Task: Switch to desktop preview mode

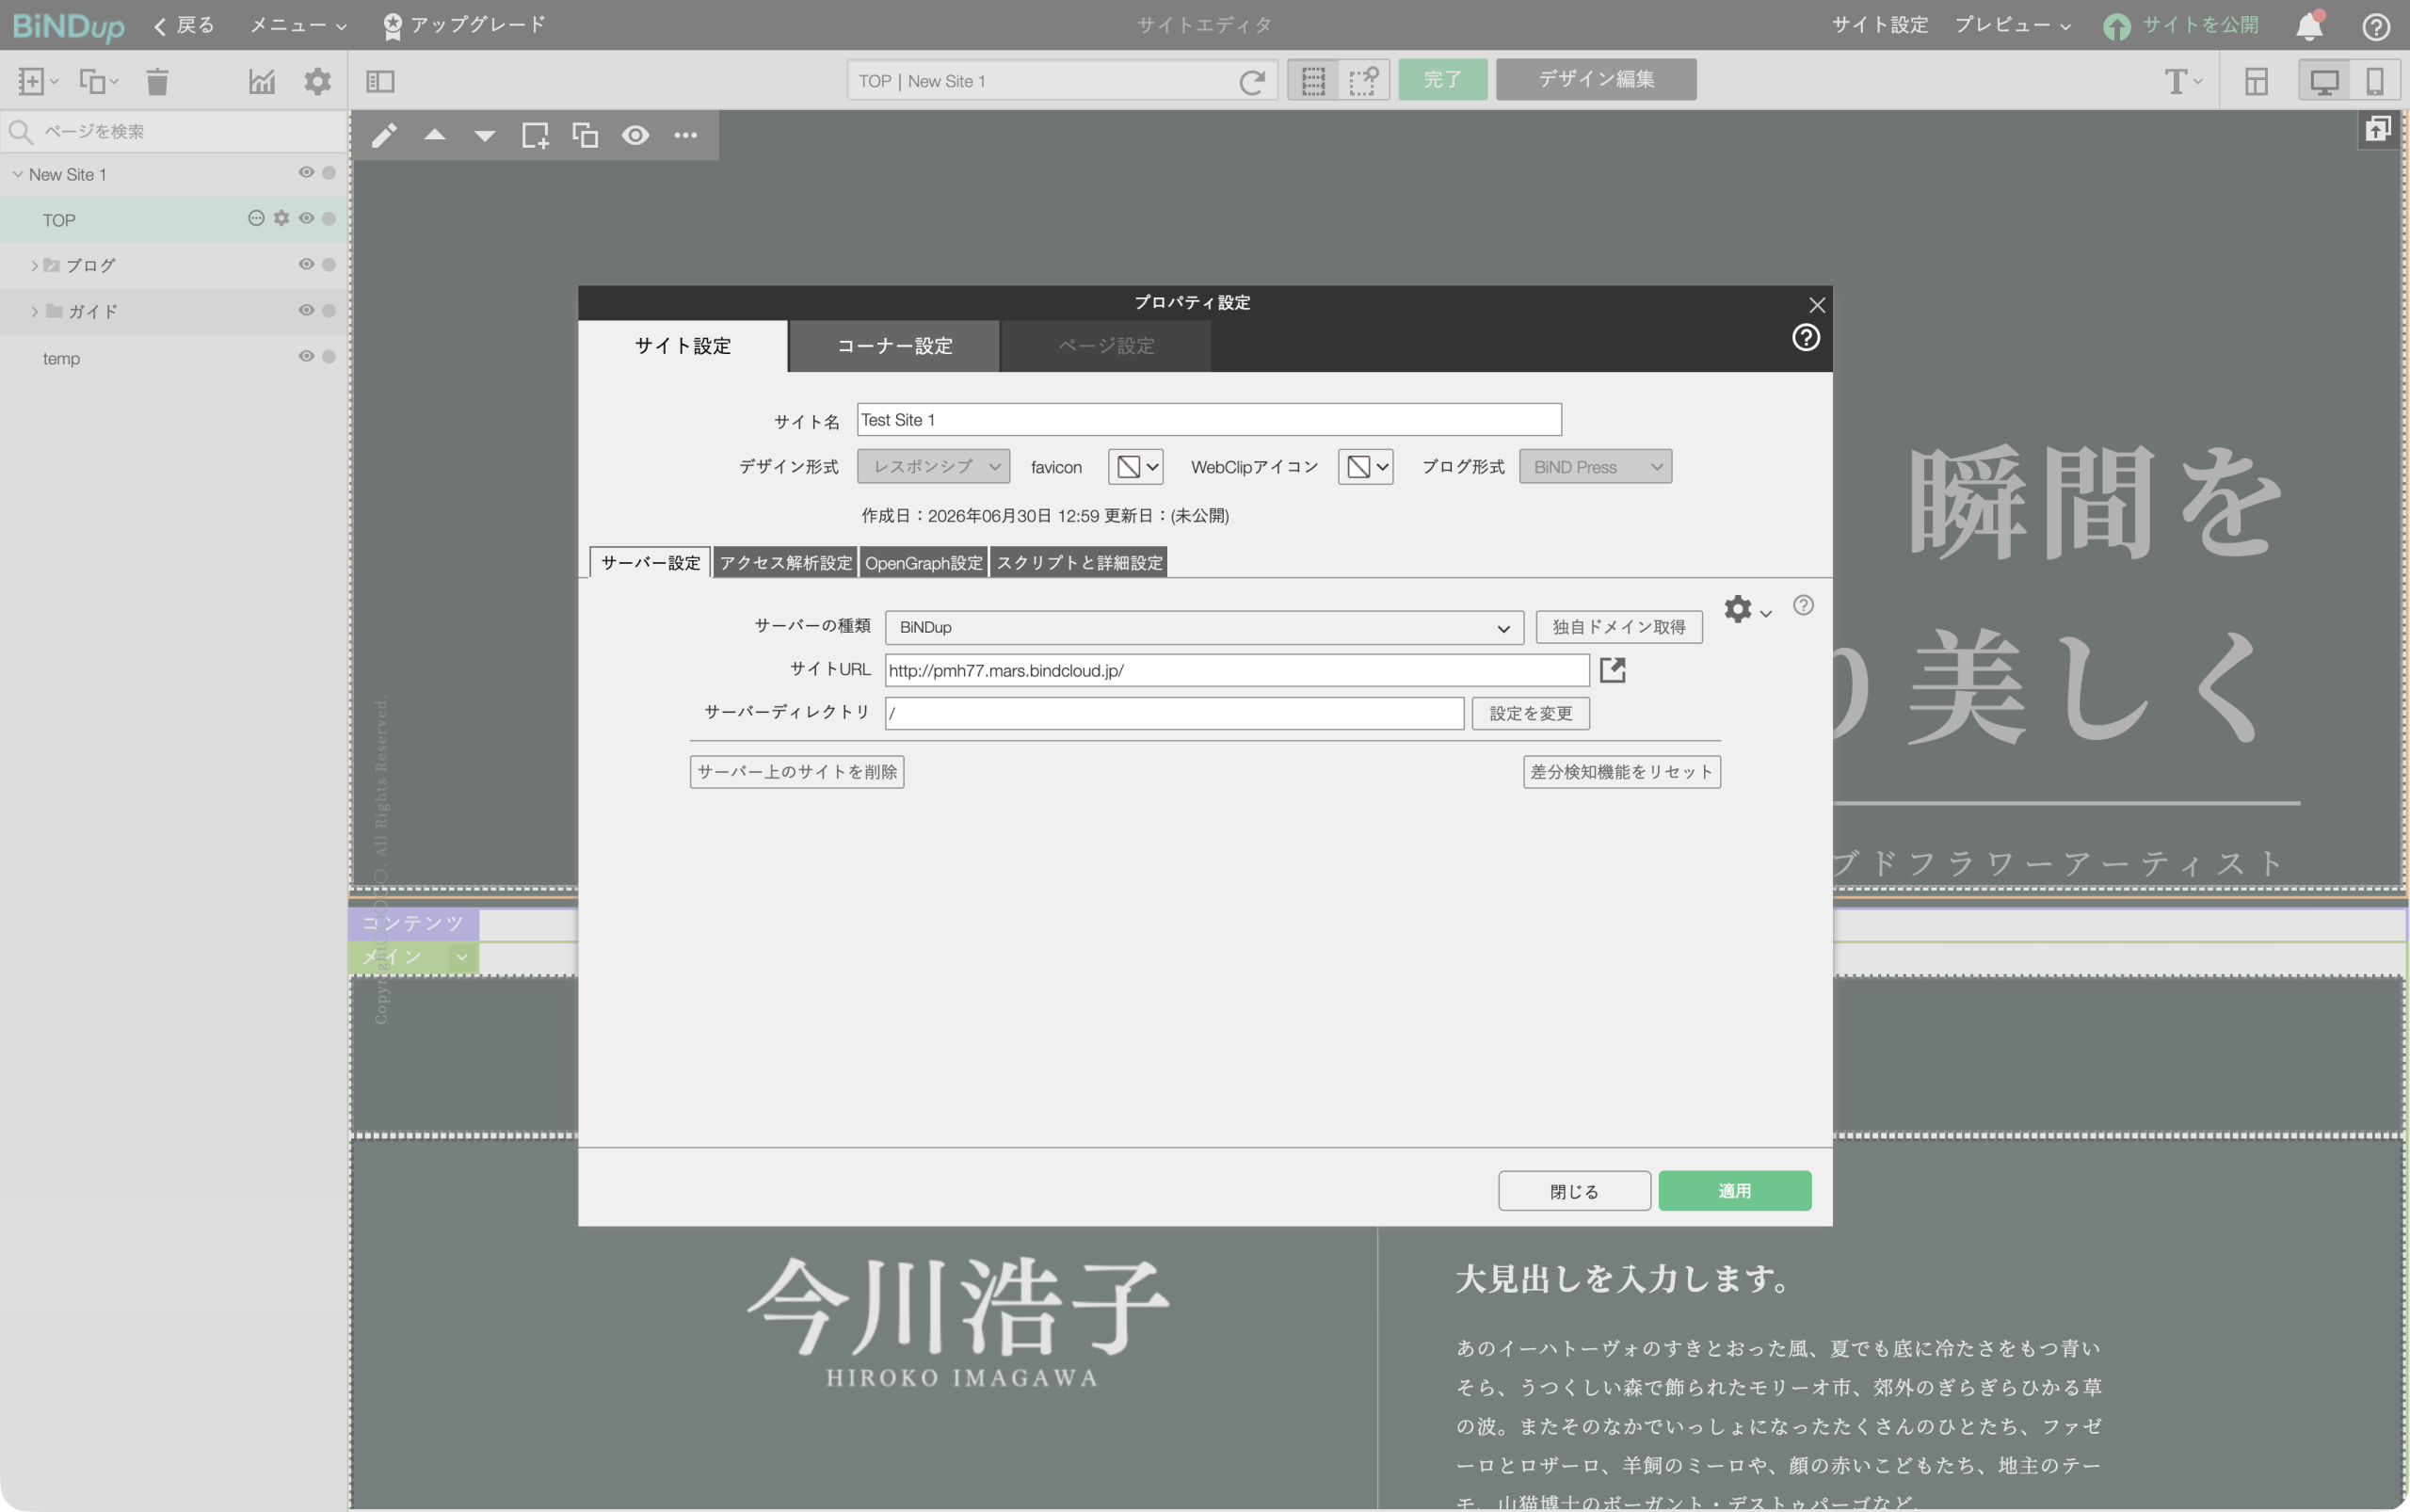Action: click(2324, 81)
